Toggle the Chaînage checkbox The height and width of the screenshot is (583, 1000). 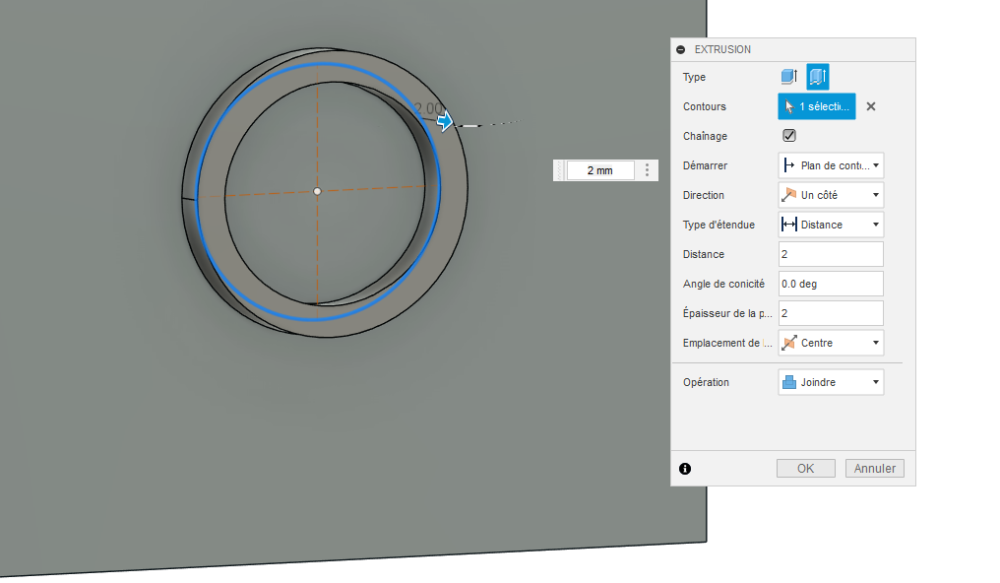tap(789, 135)
